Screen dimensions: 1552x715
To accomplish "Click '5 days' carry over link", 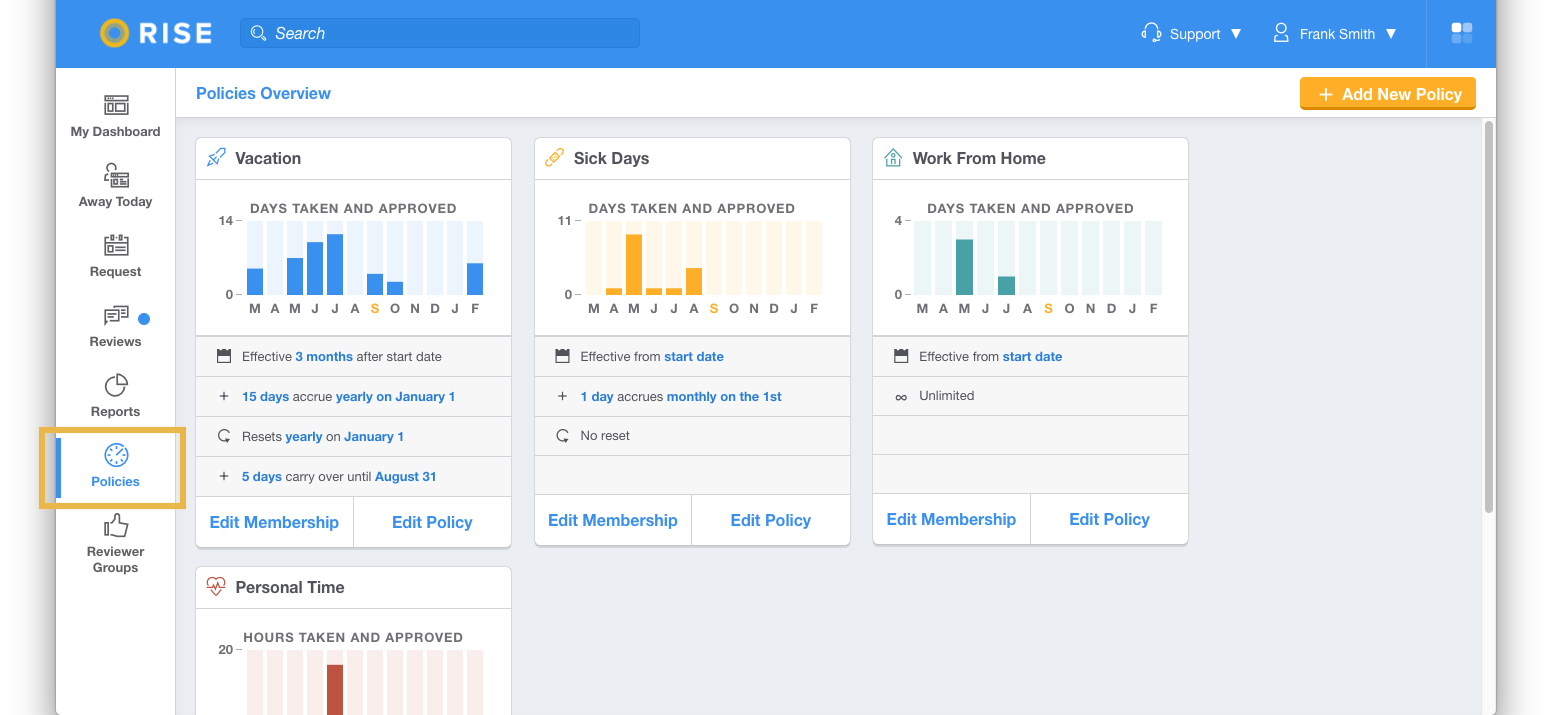I will click(x=262, y=476).
